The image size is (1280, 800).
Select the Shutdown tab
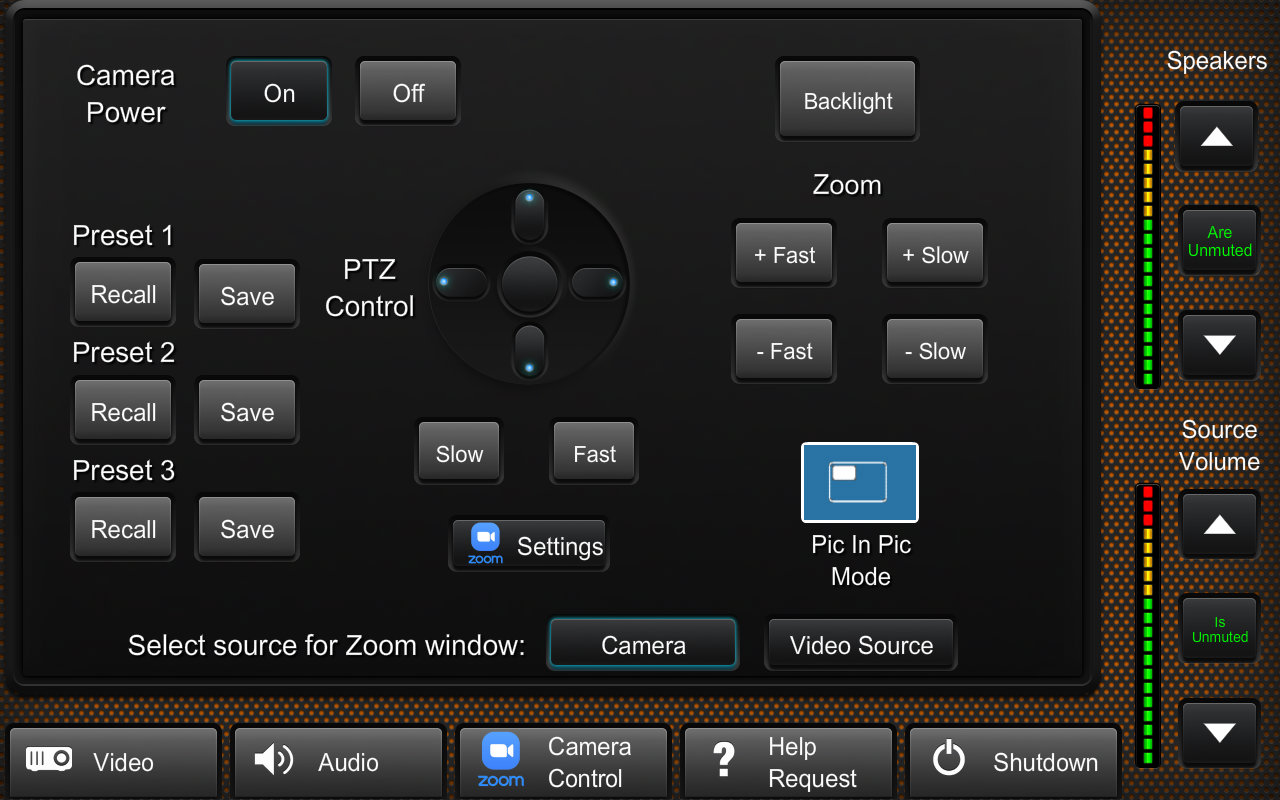(x=1014, y=762)
